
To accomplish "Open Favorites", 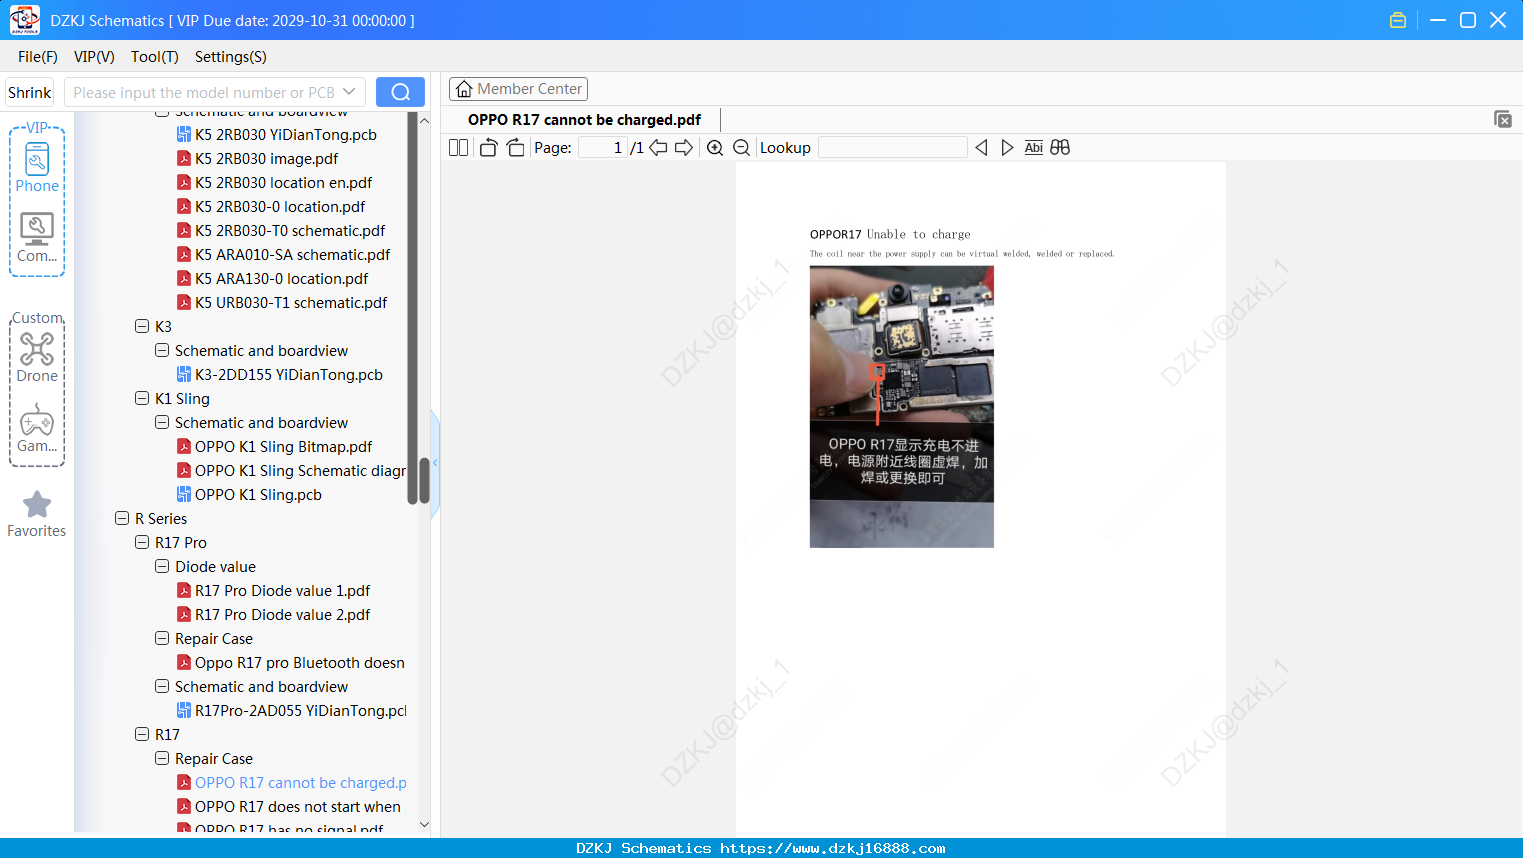I will pos(37,515).
